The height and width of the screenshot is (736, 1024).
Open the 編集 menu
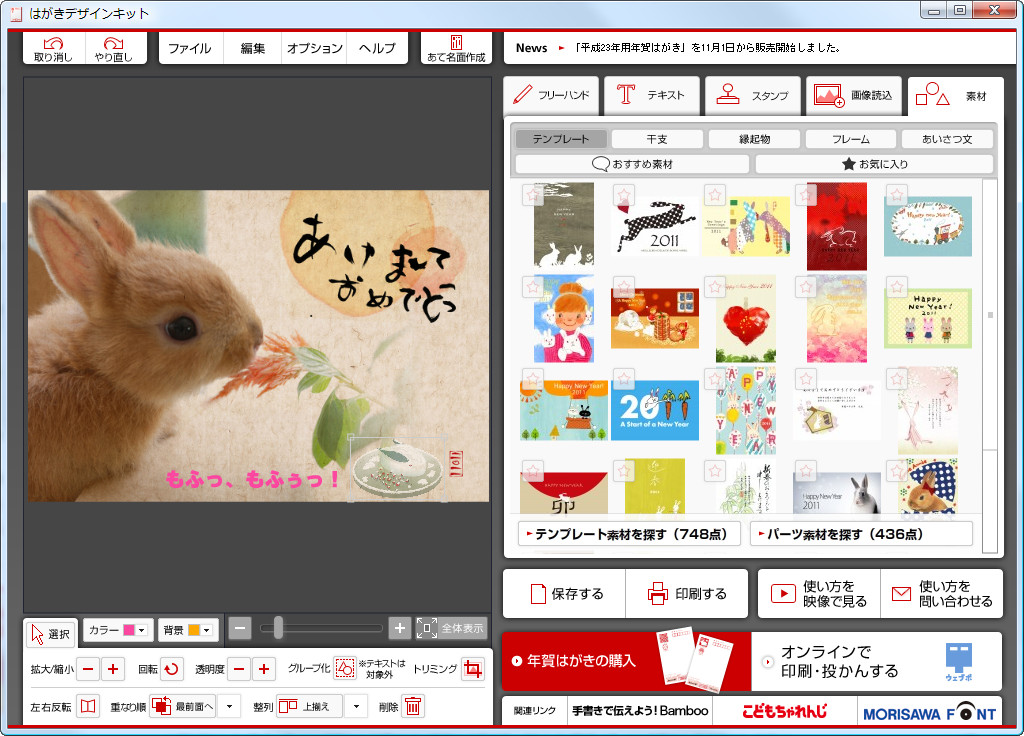(252, 48)
